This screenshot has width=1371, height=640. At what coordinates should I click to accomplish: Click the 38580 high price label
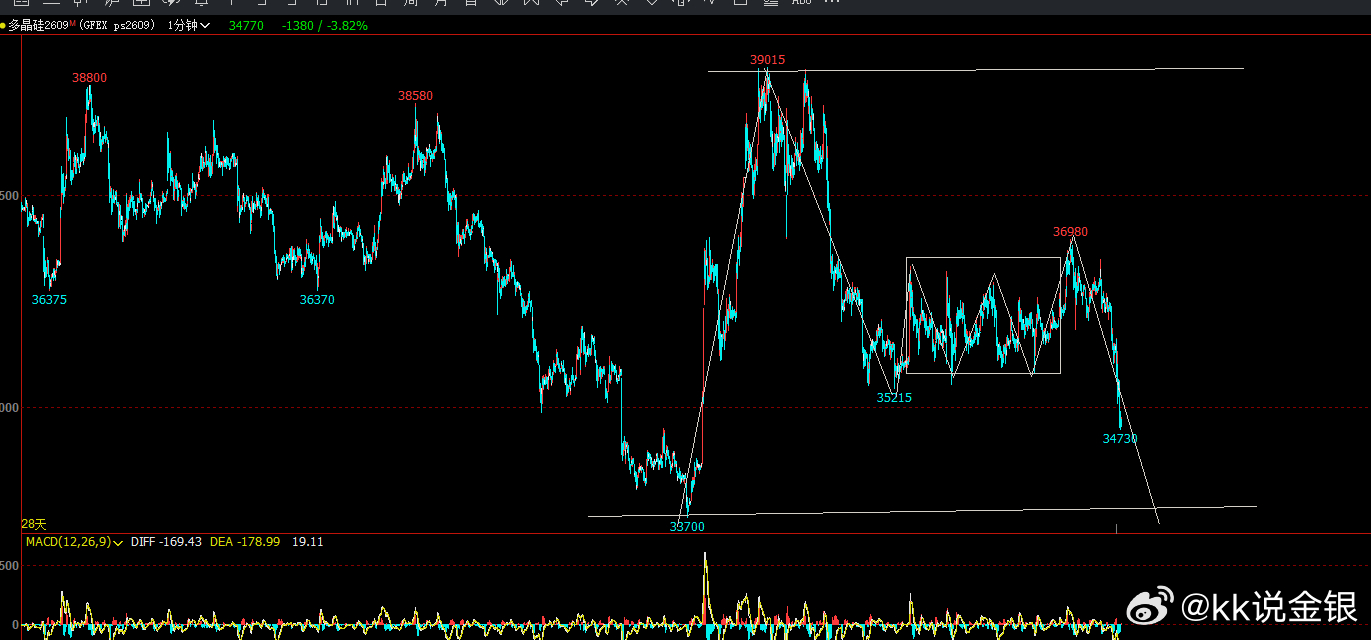click(x=416, y=96)
